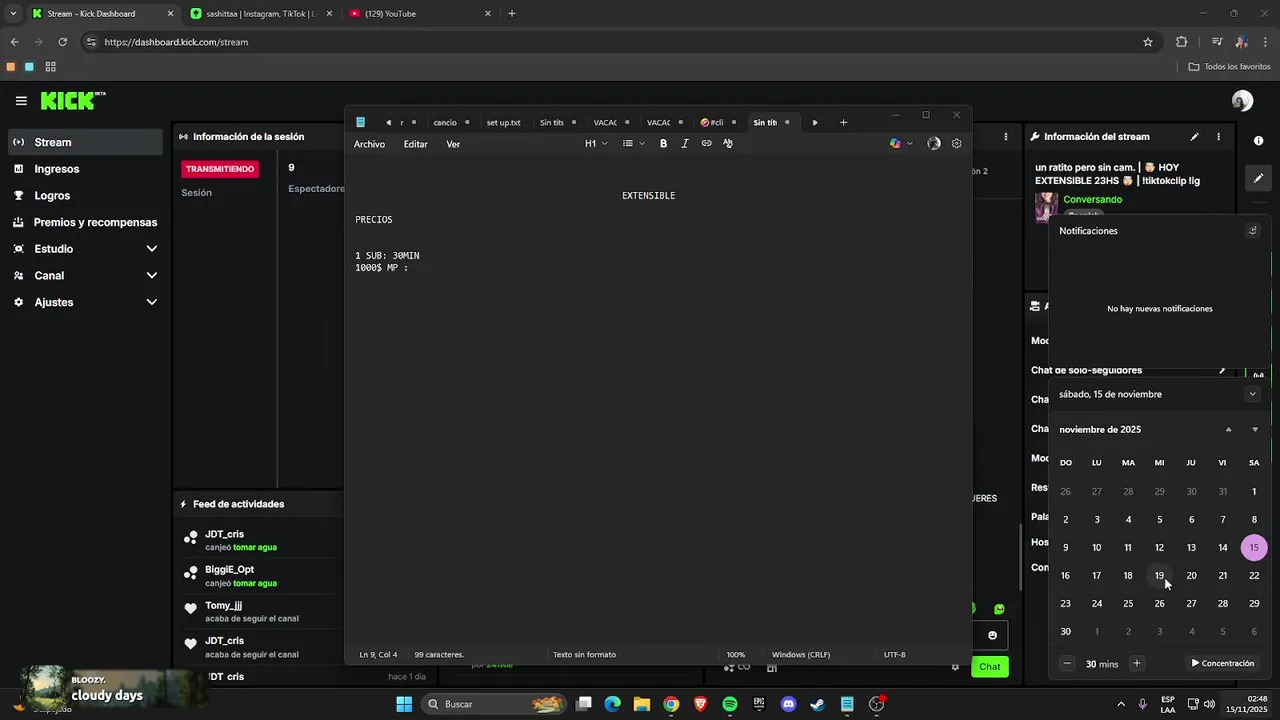Open the list style dropdown in Notepad
This screenshot has width=1280, height=720.
tap(633, 144)
